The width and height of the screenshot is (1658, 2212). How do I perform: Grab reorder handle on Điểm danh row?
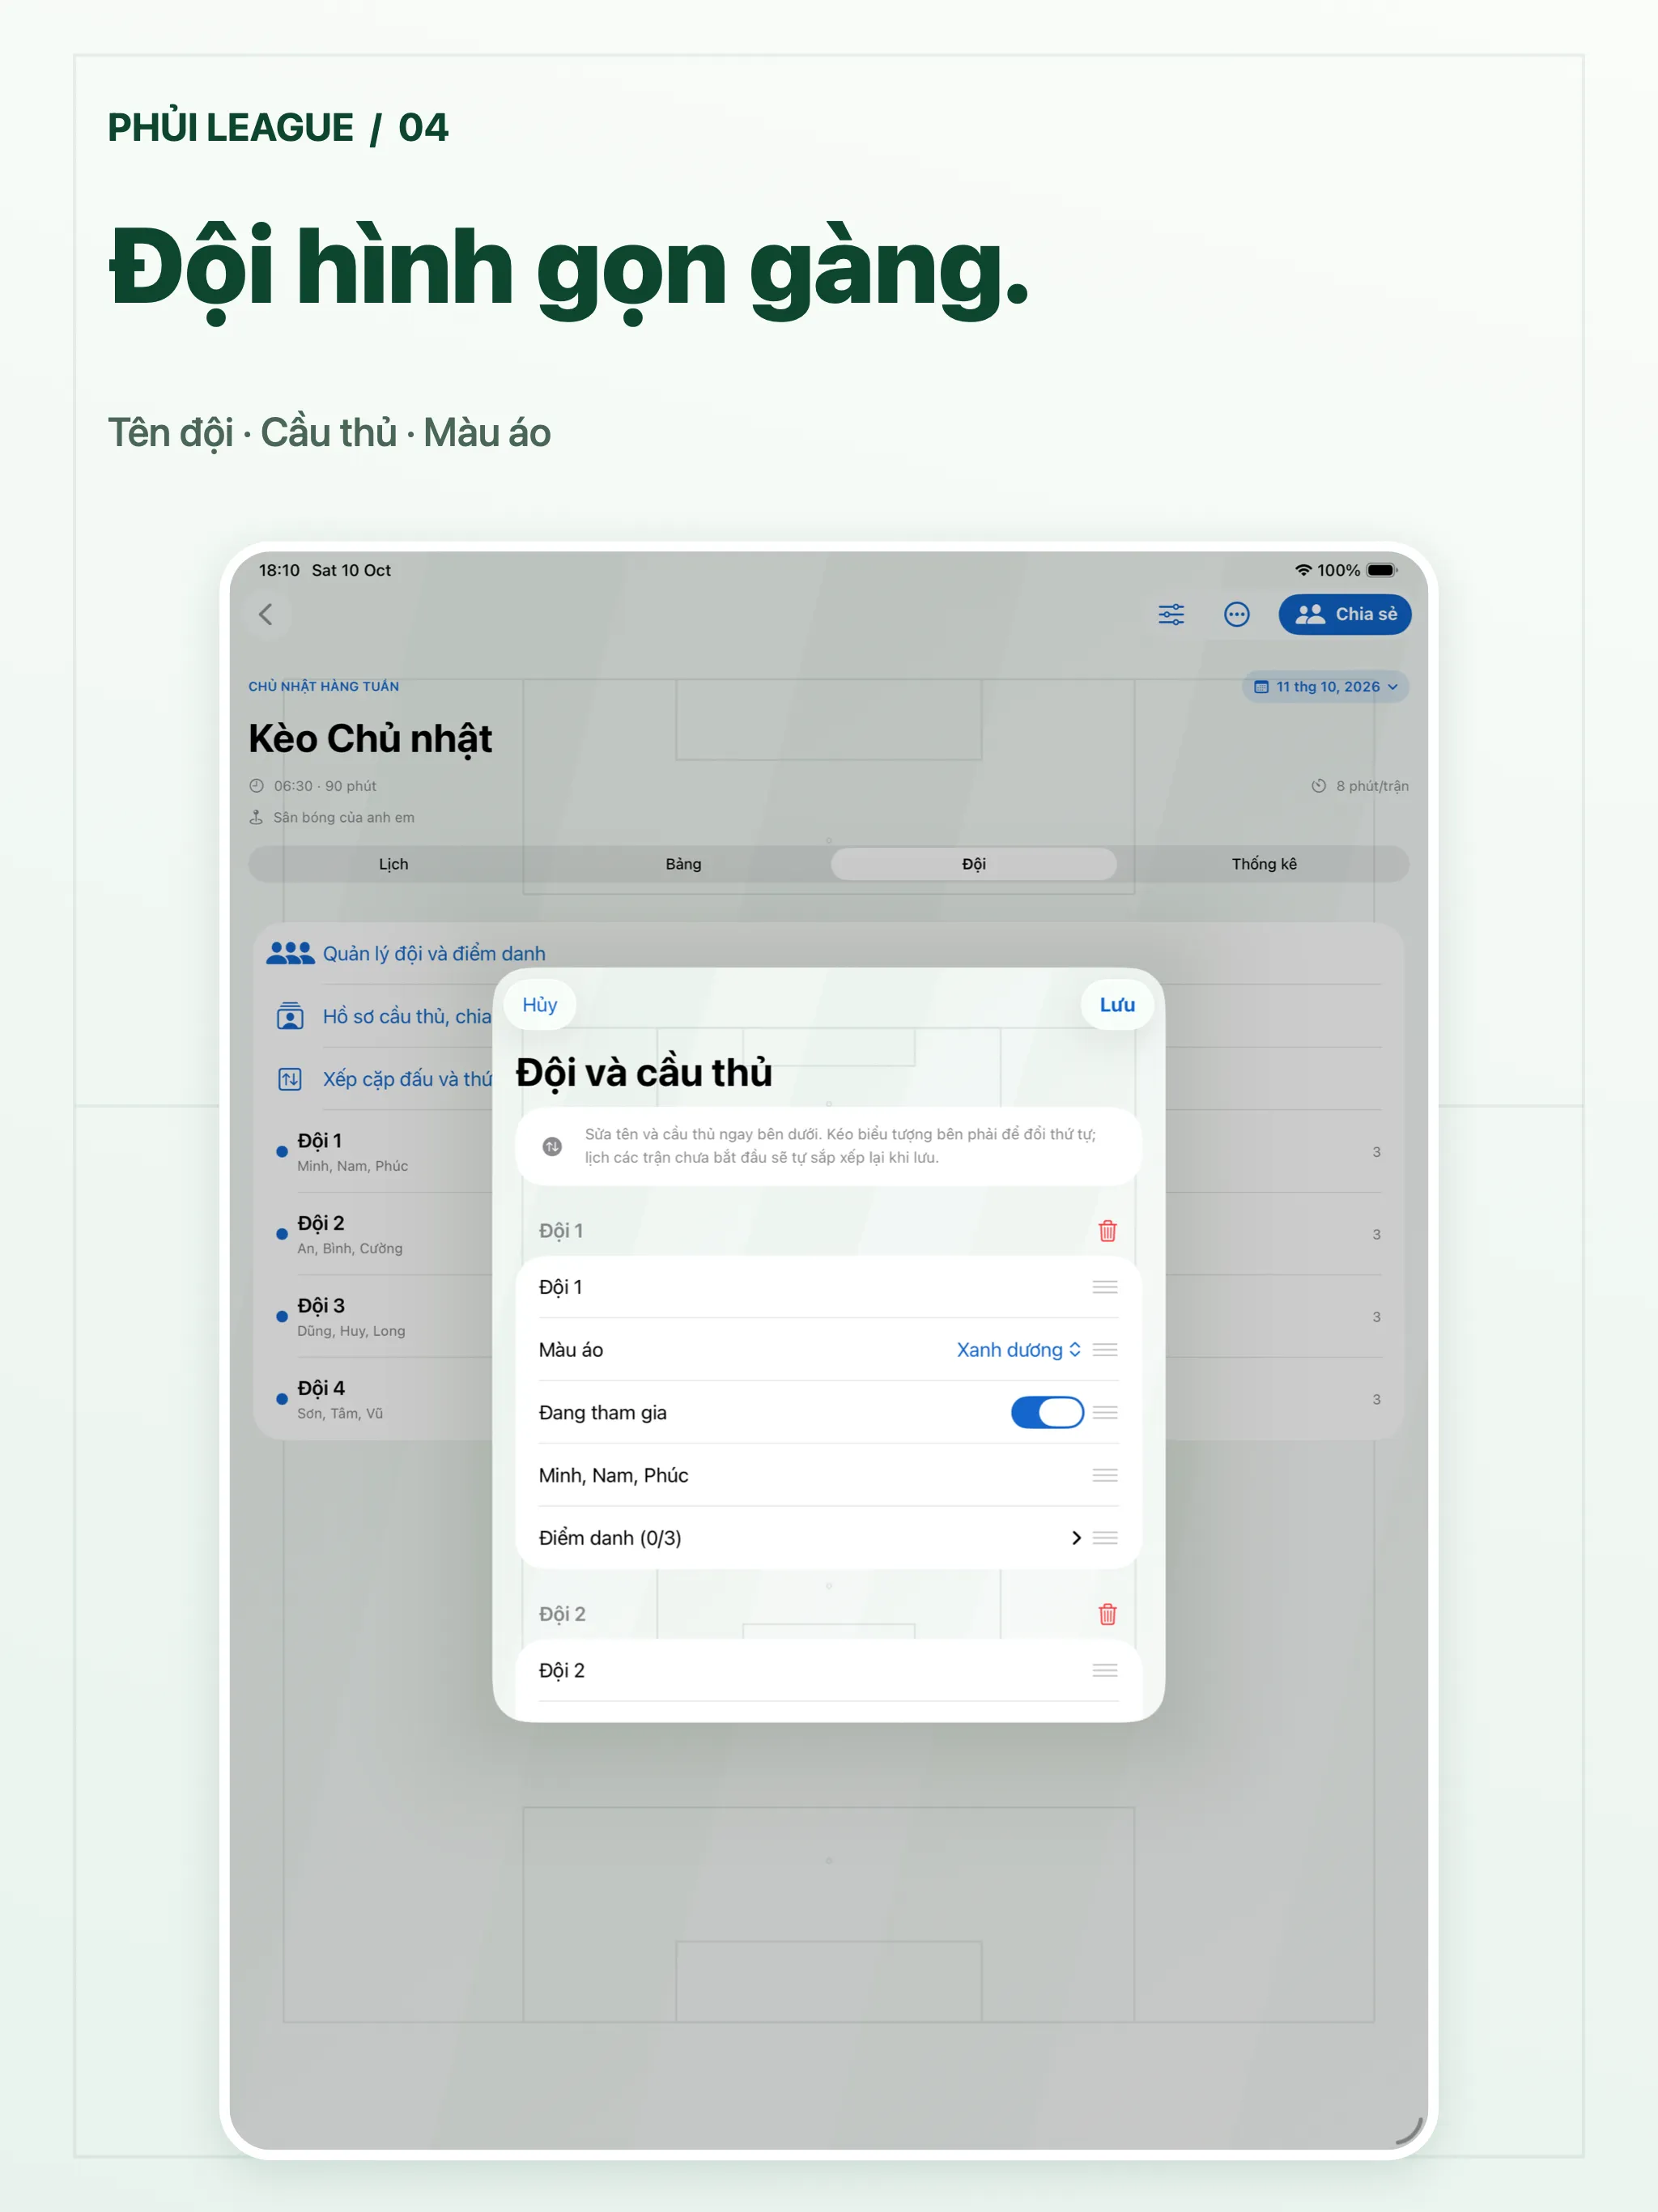(x=1105, y=1538)
